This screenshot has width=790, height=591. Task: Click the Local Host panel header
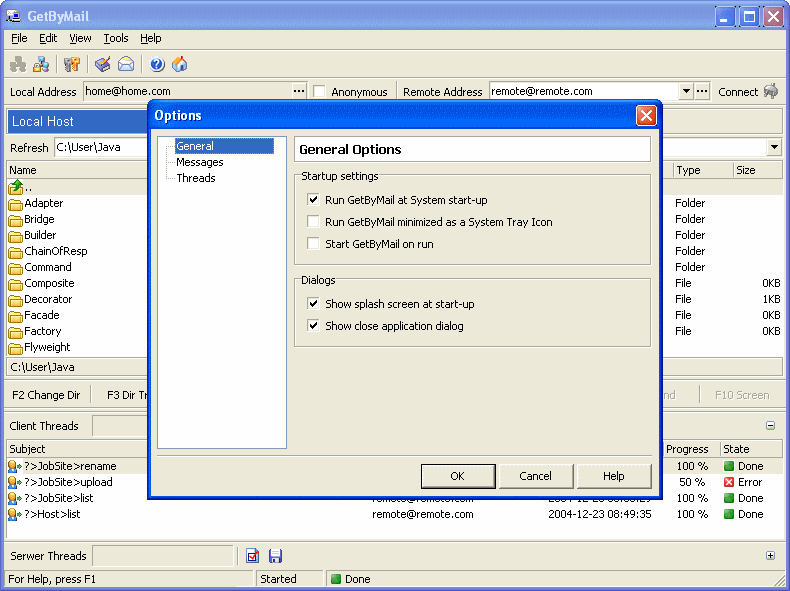(x=77, y=121)
